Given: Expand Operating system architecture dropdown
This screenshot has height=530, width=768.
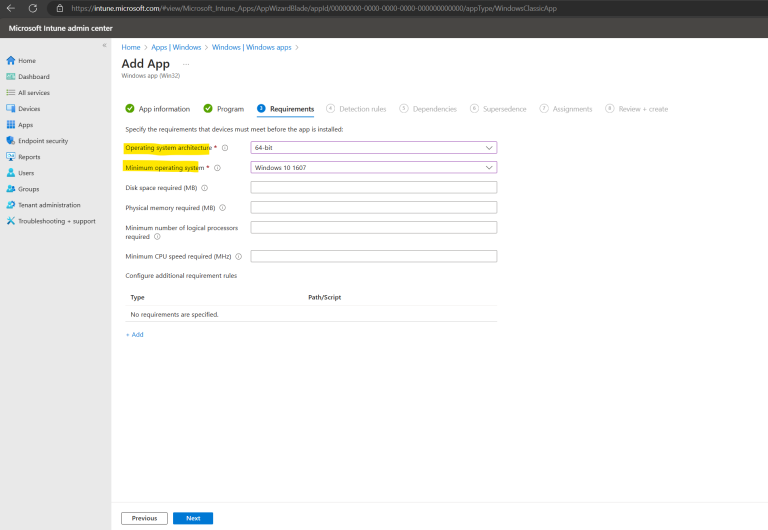Looking at the screenshot, I should coord(373,147).
